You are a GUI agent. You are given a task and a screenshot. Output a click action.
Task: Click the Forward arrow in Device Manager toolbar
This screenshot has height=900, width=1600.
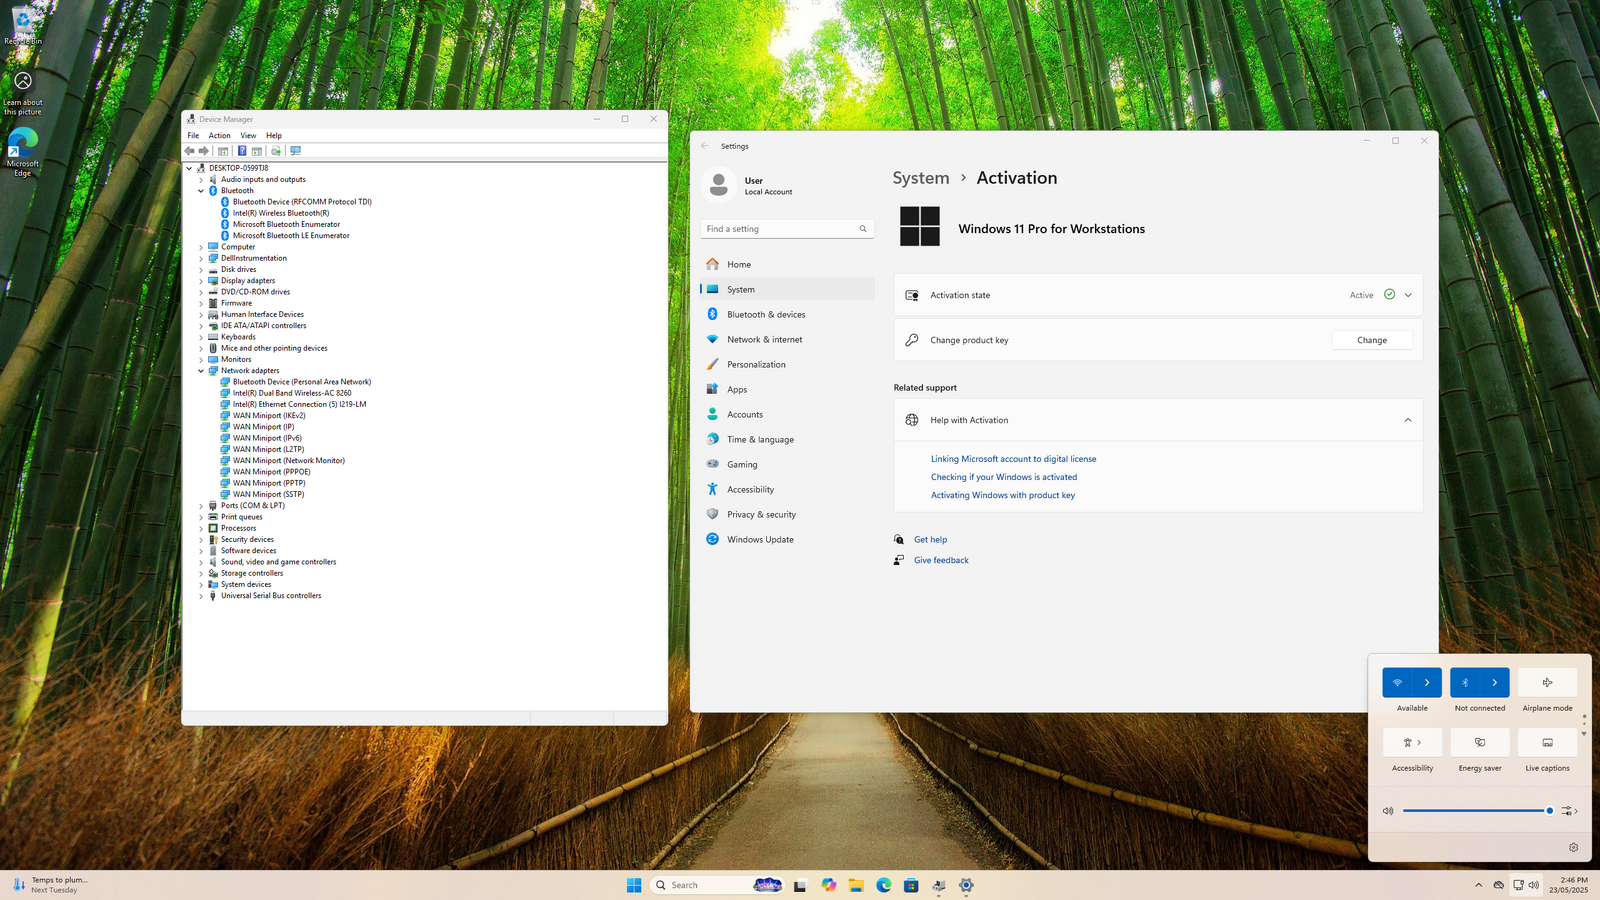[x=203, y=151]
